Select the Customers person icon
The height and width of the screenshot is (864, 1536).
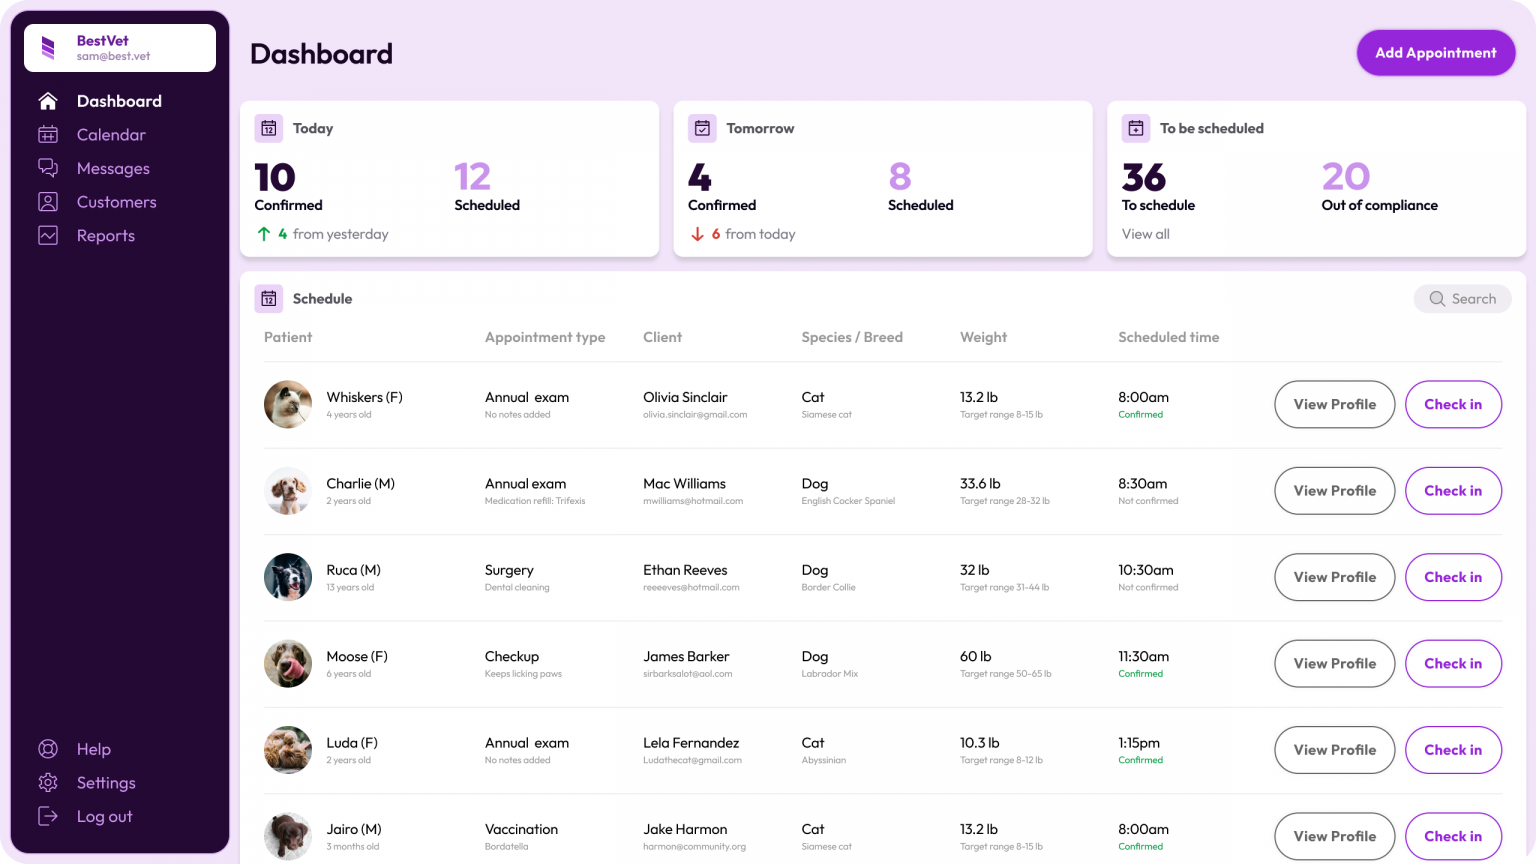pos(48,202)
